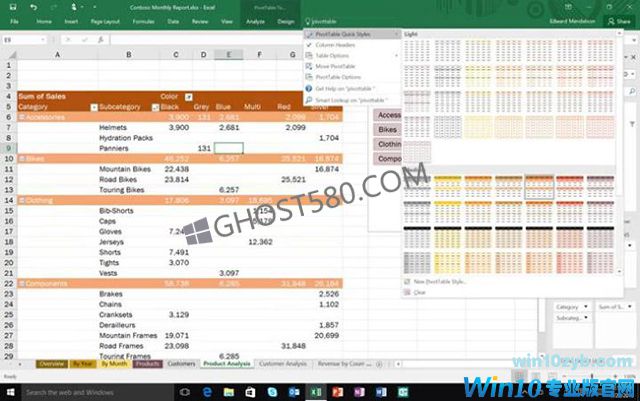640x401 pixels.
Task: Switch to the Insert ribbon tab
Action: [71, 21]
